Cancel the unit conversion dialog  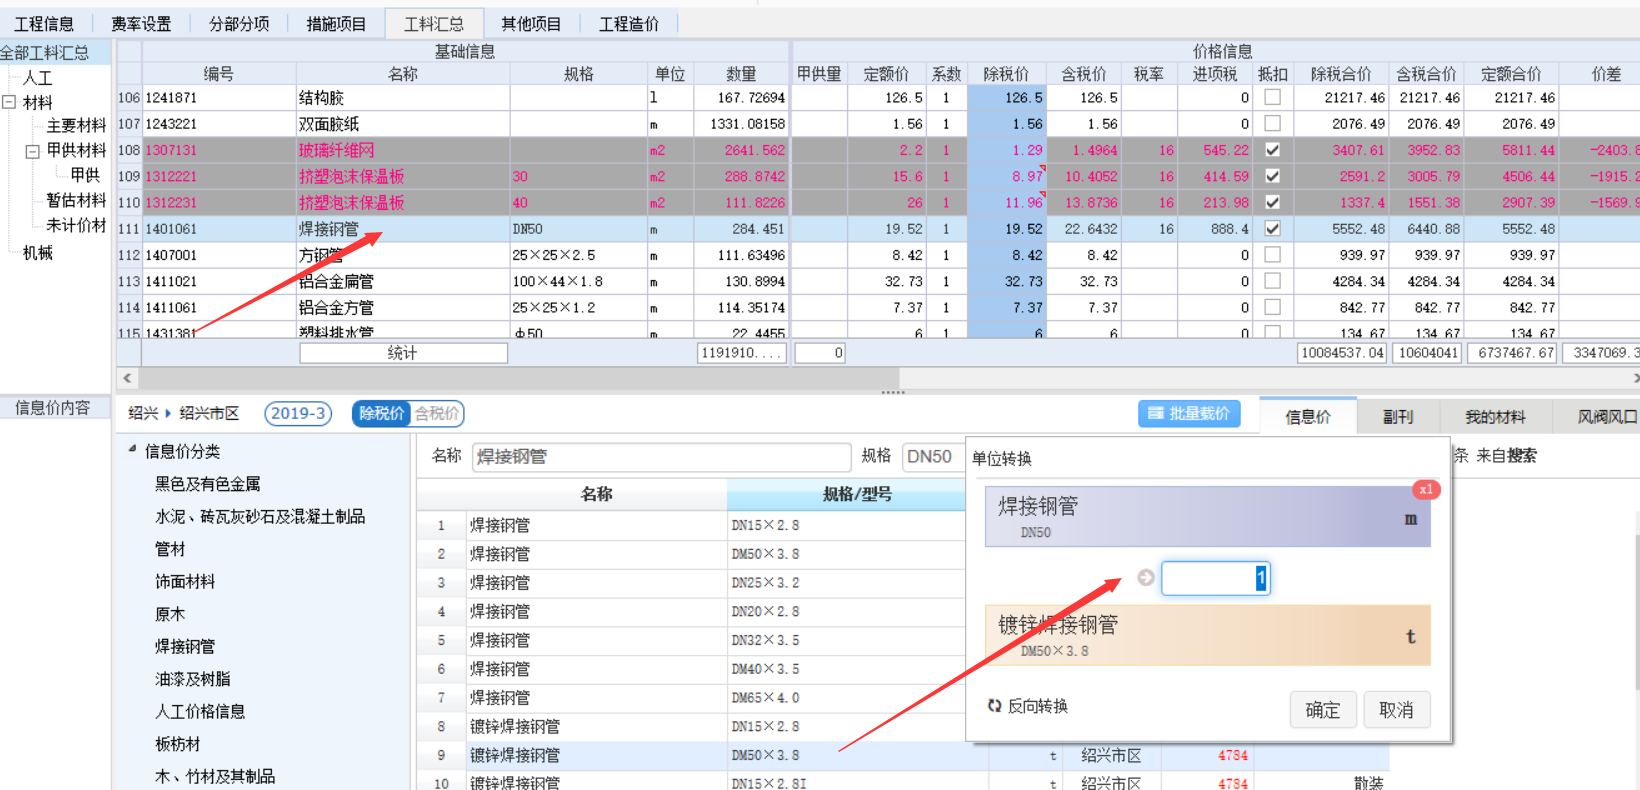click(x=1396, y=710)
